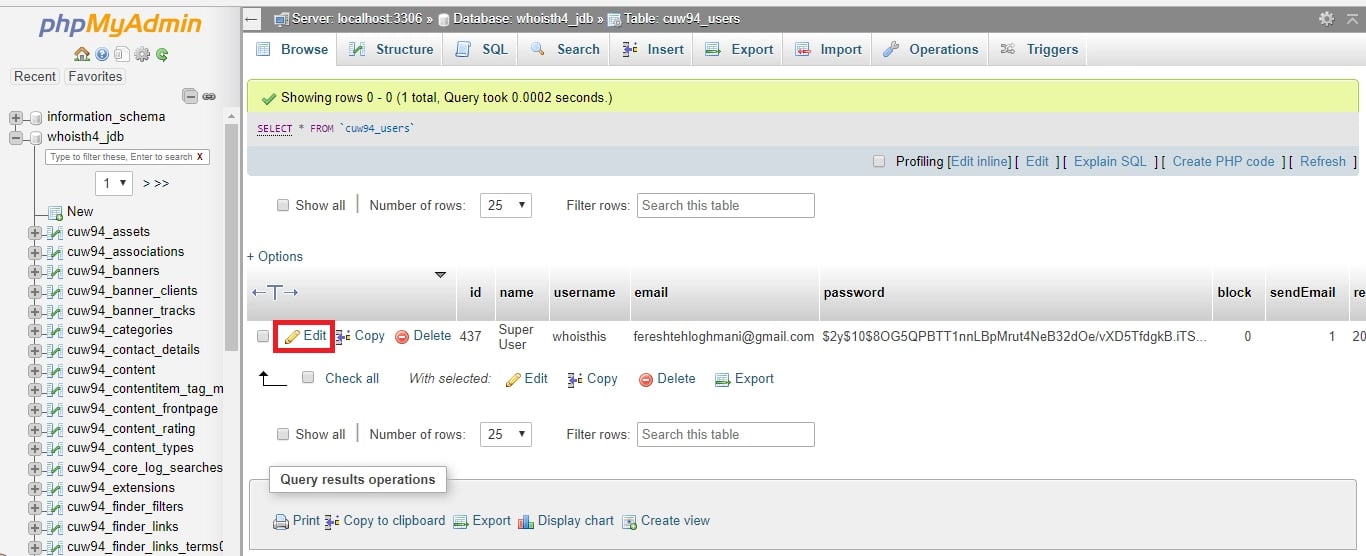Open the Import tab
The width and height of the screenshot is (1366, 556).
(x=828, y=49)
